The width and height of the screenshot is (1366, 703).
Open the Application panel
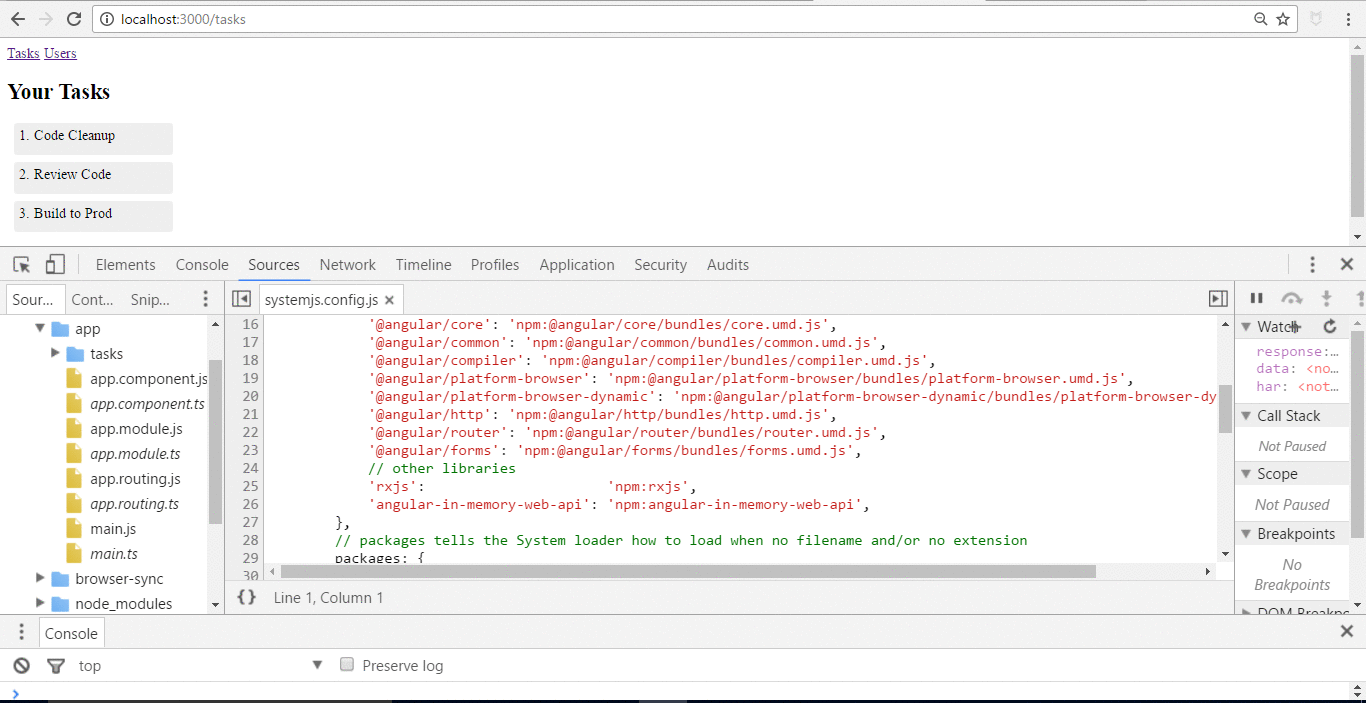click(x=577, y=264)
